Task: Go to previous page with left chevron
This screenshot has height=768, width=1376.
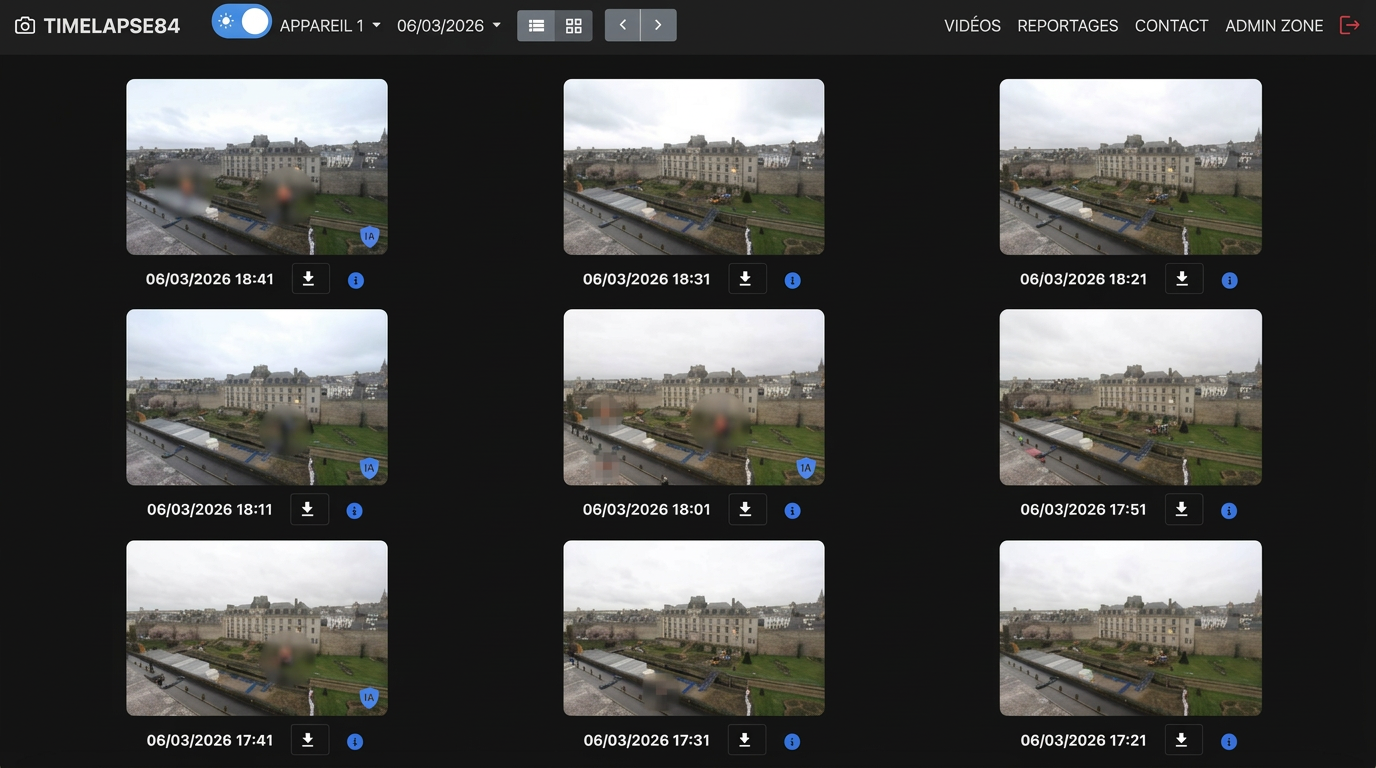Action: click(622, 26)
